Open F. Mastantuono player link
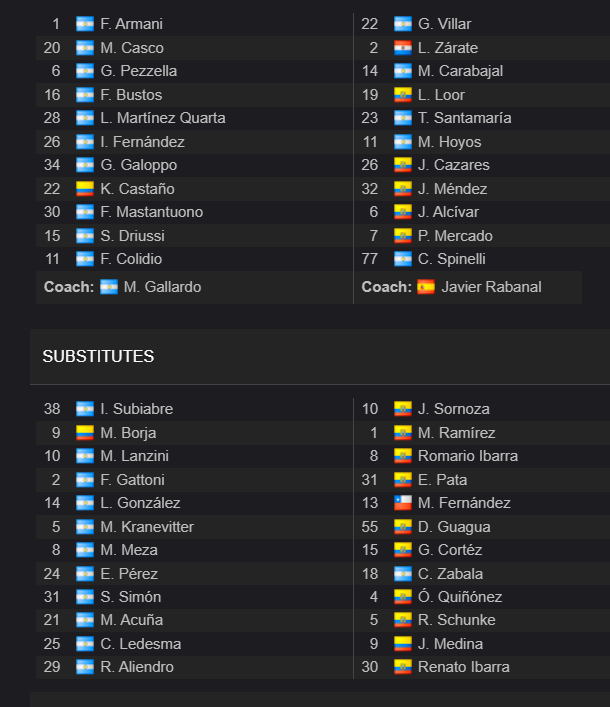Image resolution: width=610 pixels, height=707 pixels. 151,212
